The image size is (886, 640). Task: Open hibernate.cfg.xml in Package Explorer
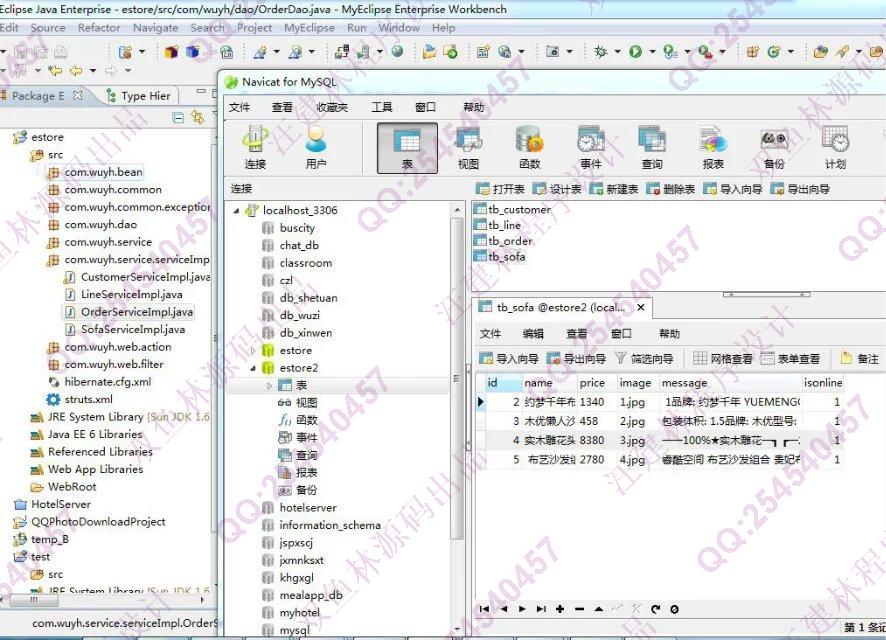tap(99, 382)
